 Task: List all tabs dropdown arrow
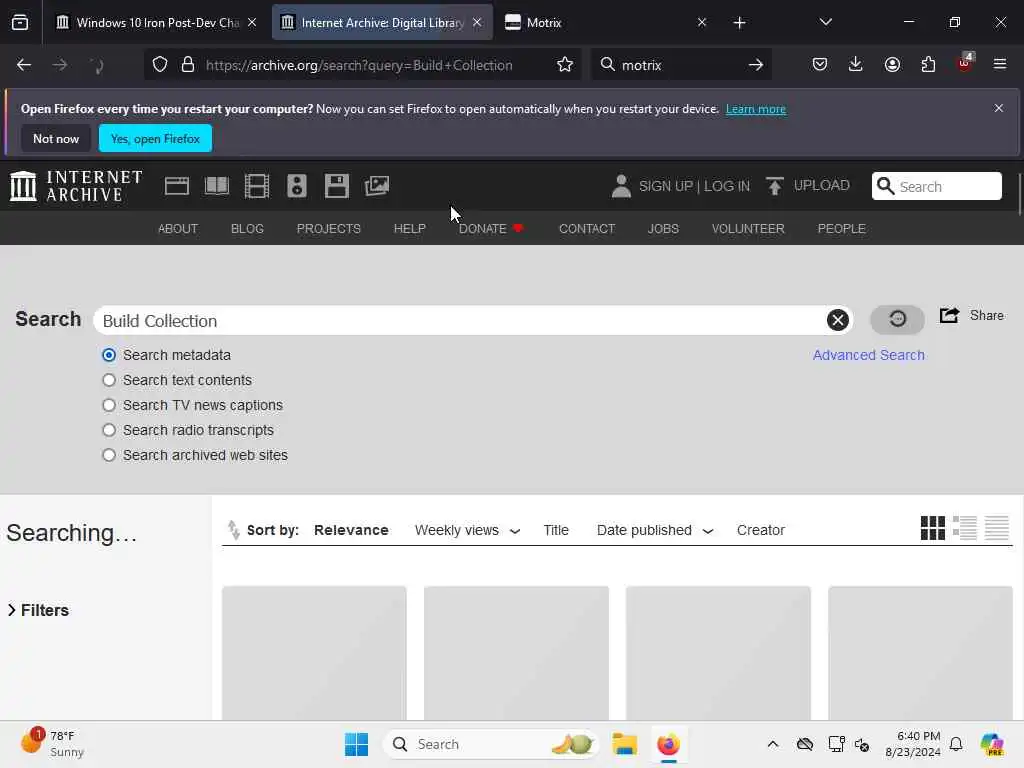point(825,22)
